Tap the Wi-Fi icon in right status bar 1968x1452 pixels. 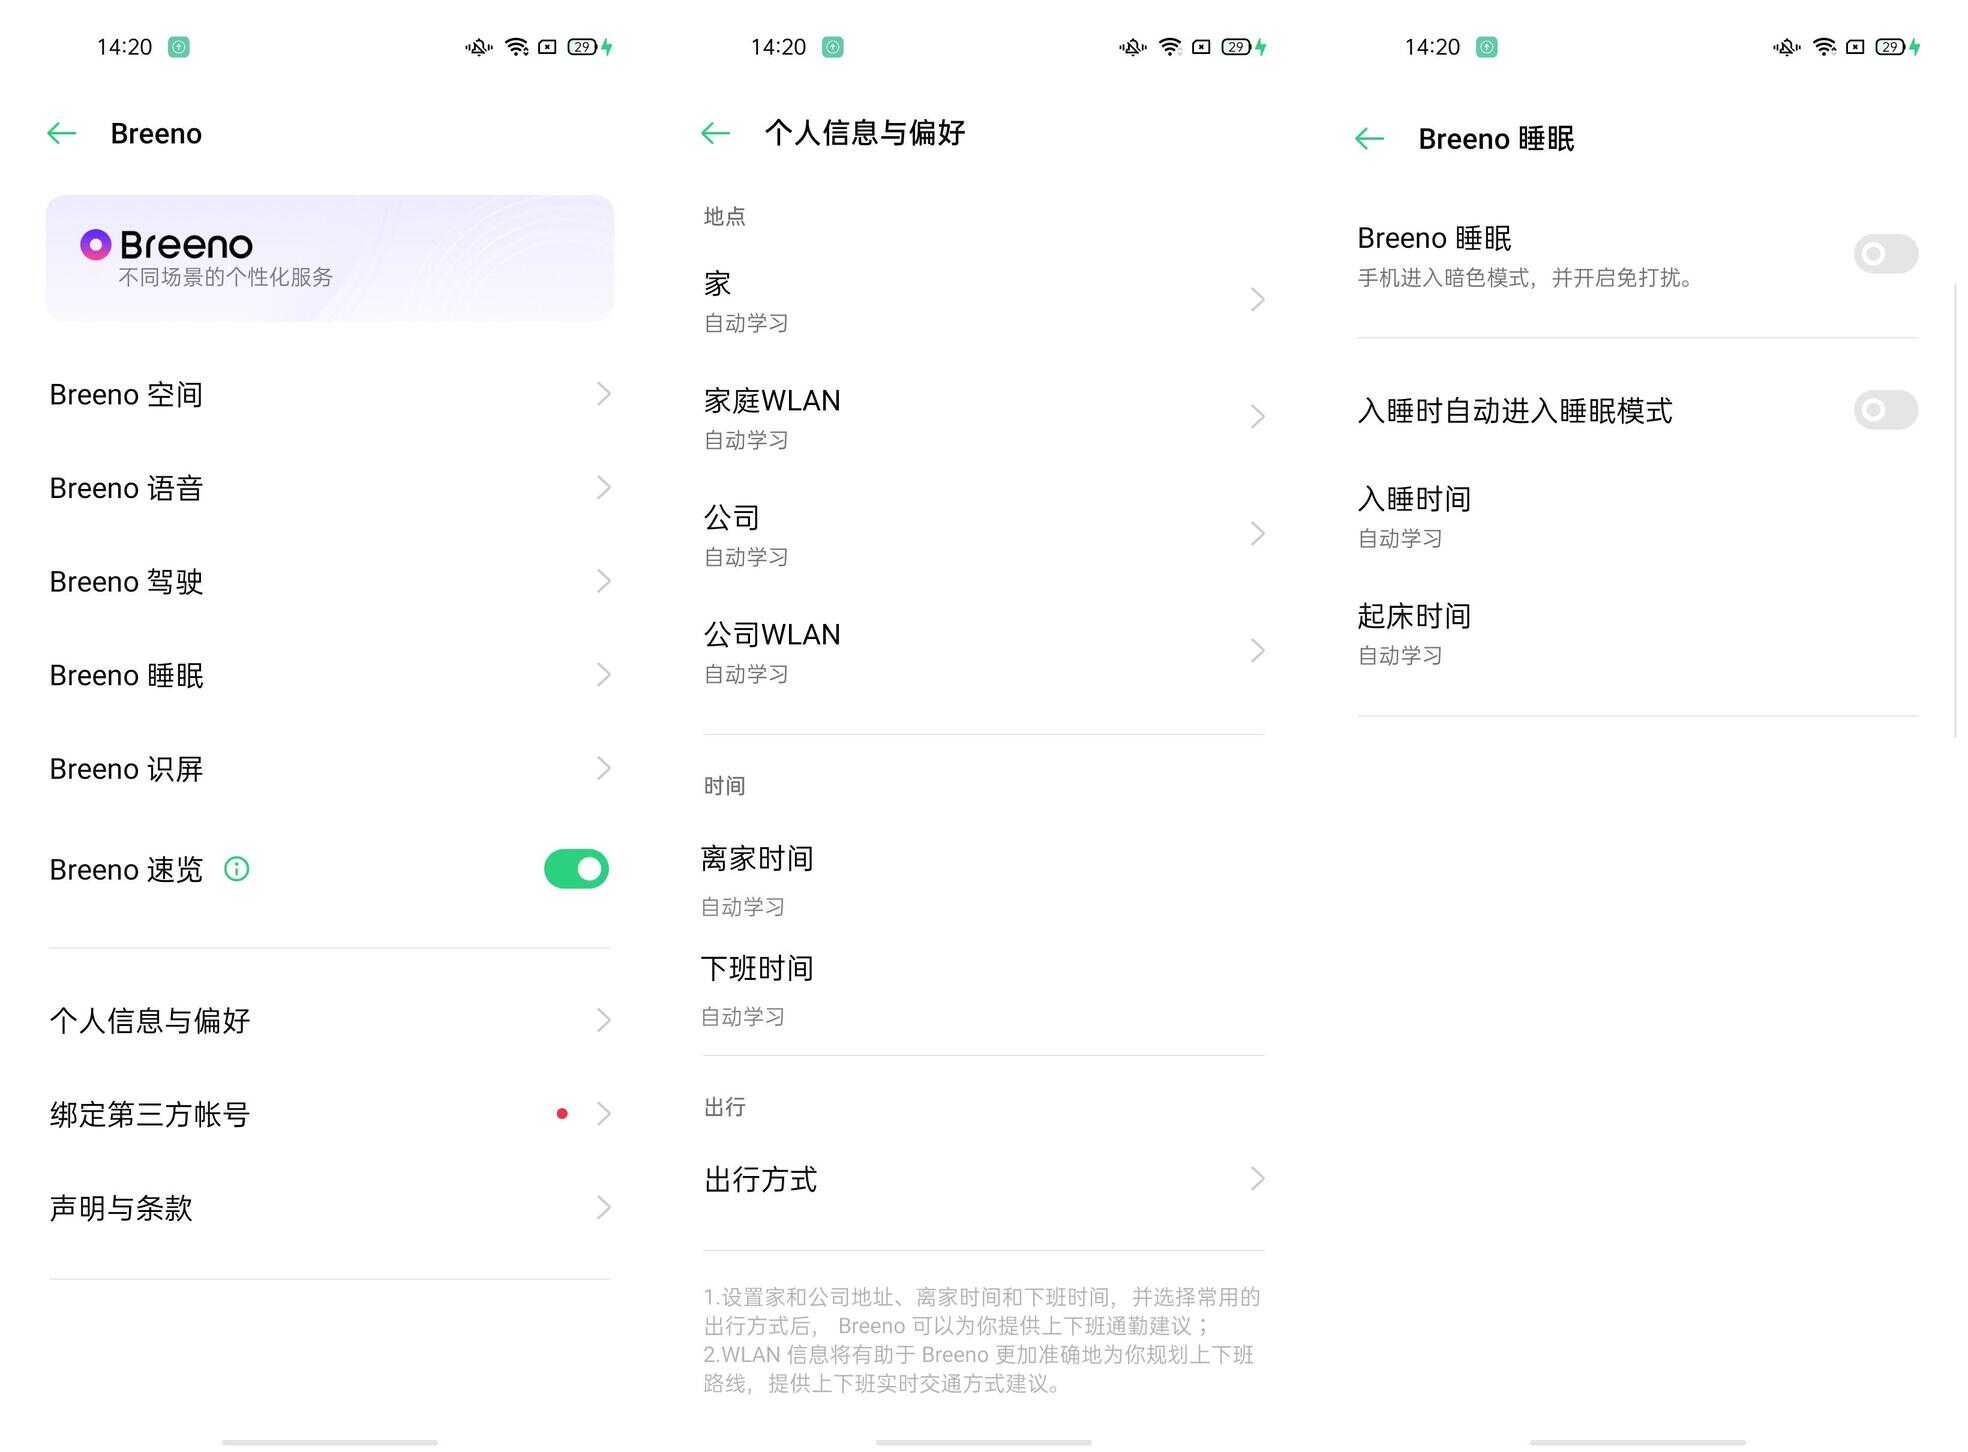1824,47
